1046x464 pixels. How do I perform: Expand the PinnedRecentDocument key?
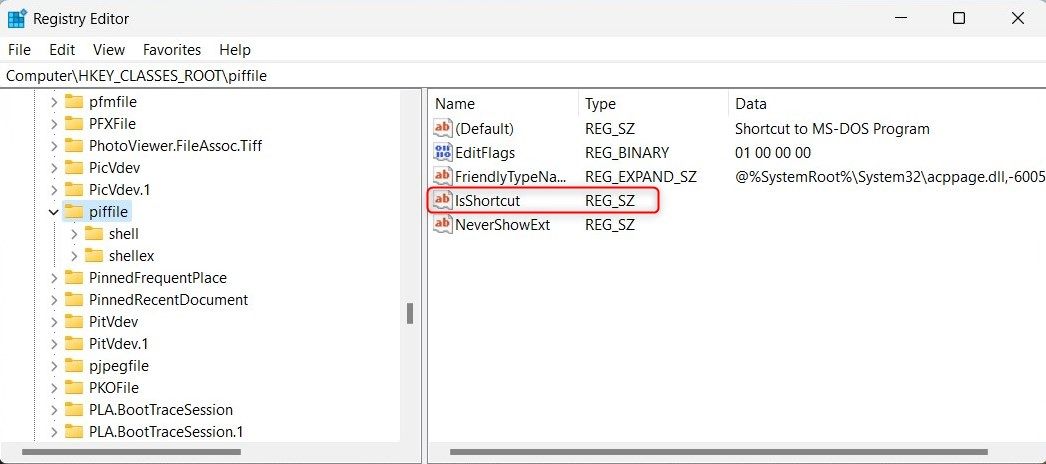tap(55, 300)
